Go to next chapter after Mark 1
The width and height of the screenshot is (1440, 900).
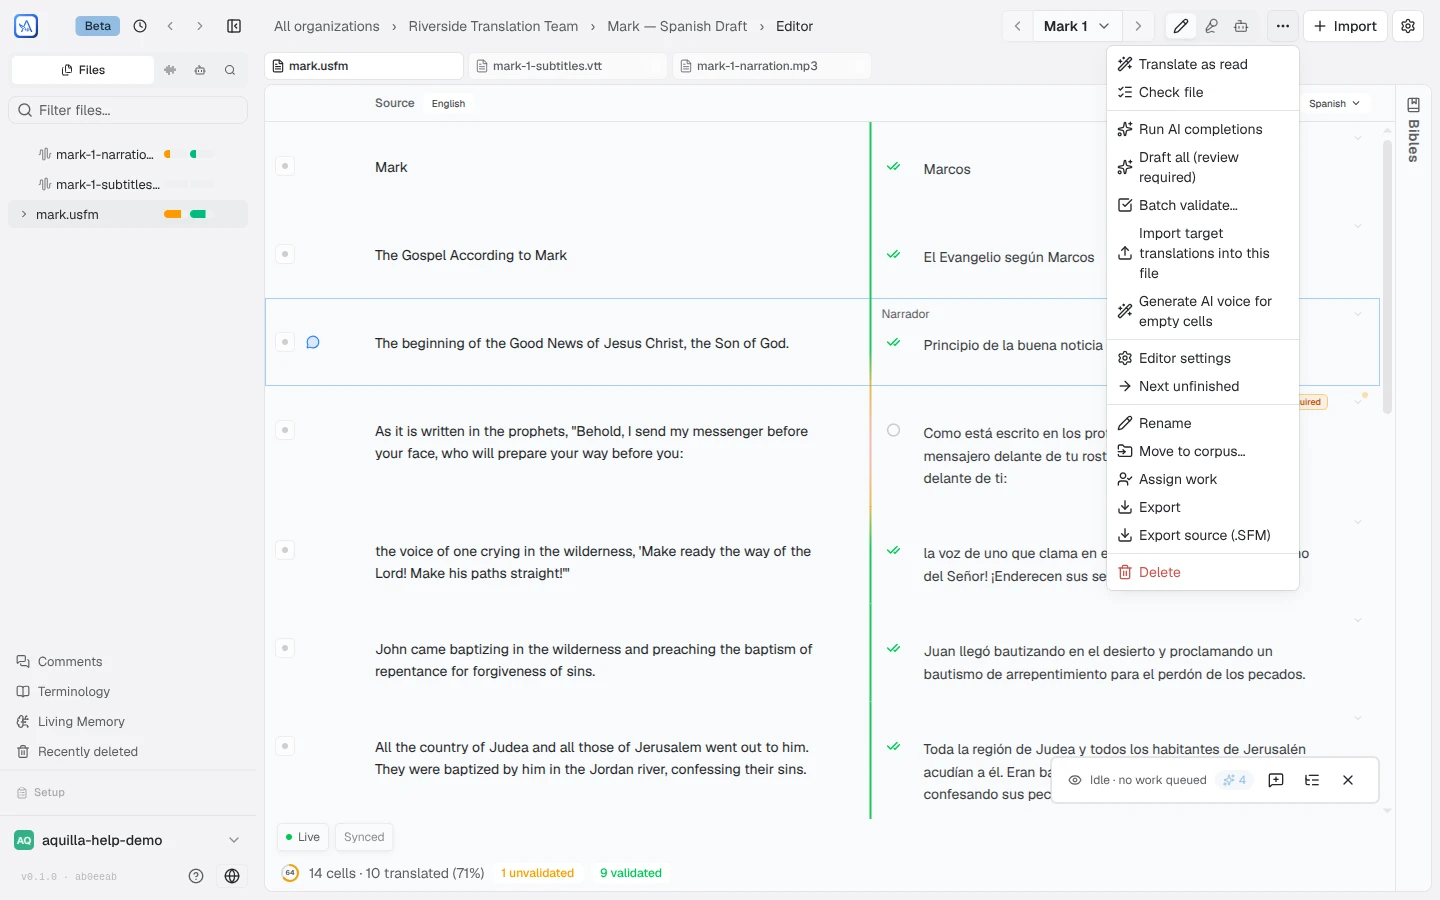[x=1138, y=26]
